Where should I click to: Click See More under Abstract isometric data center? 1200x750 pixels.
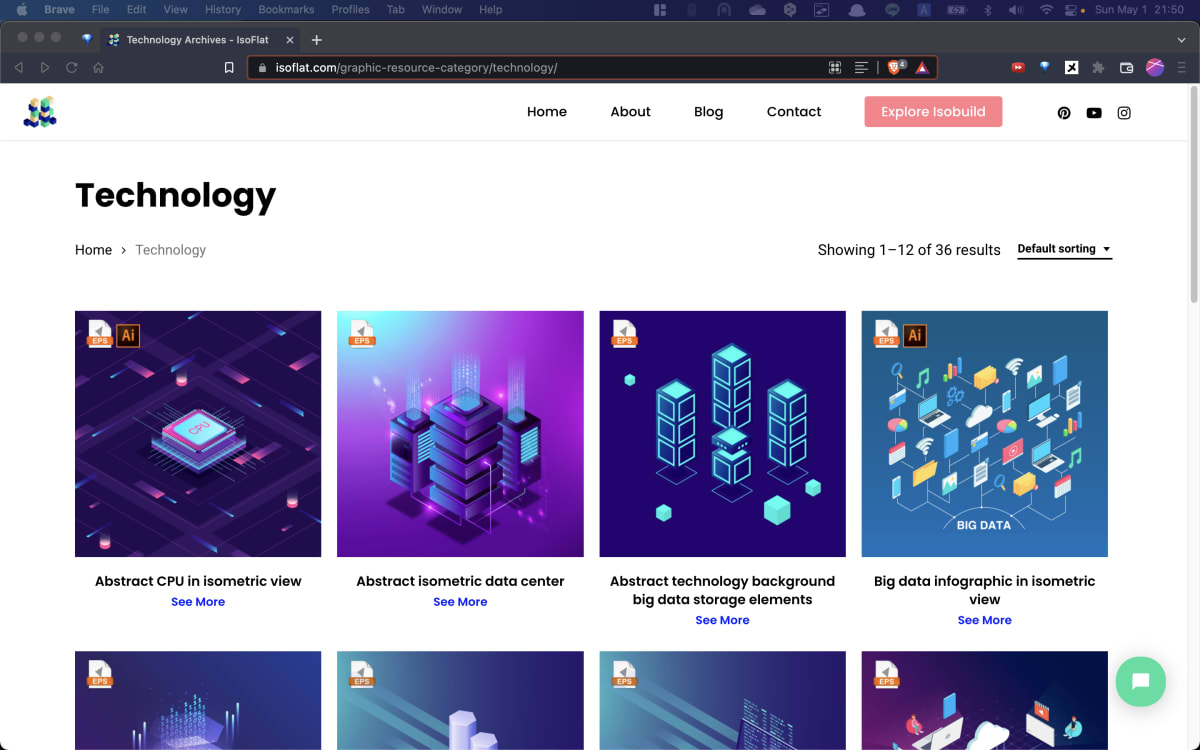pyautogui.click(x=460, y=602)
